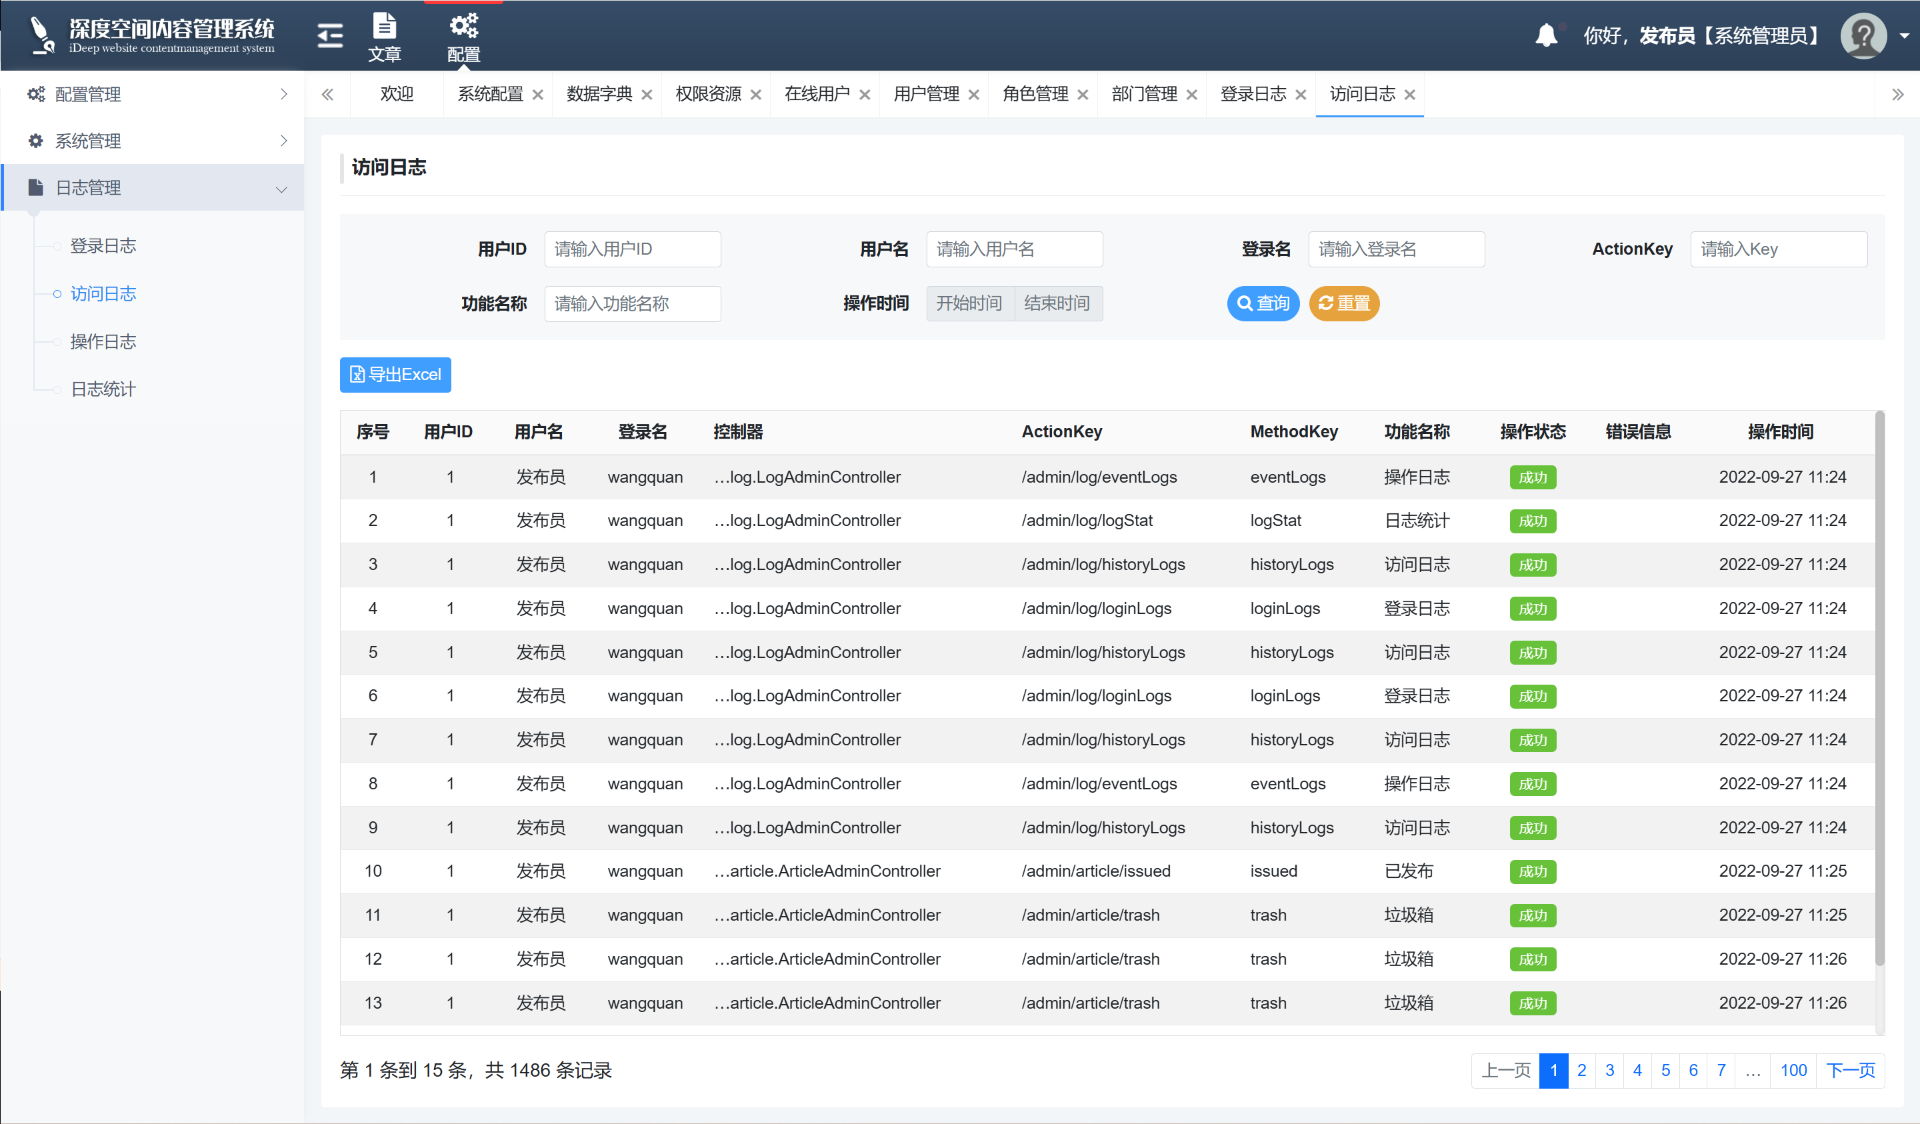Click the 用户ID column header
The image size is (1920, 1124).
pos(448,432)
